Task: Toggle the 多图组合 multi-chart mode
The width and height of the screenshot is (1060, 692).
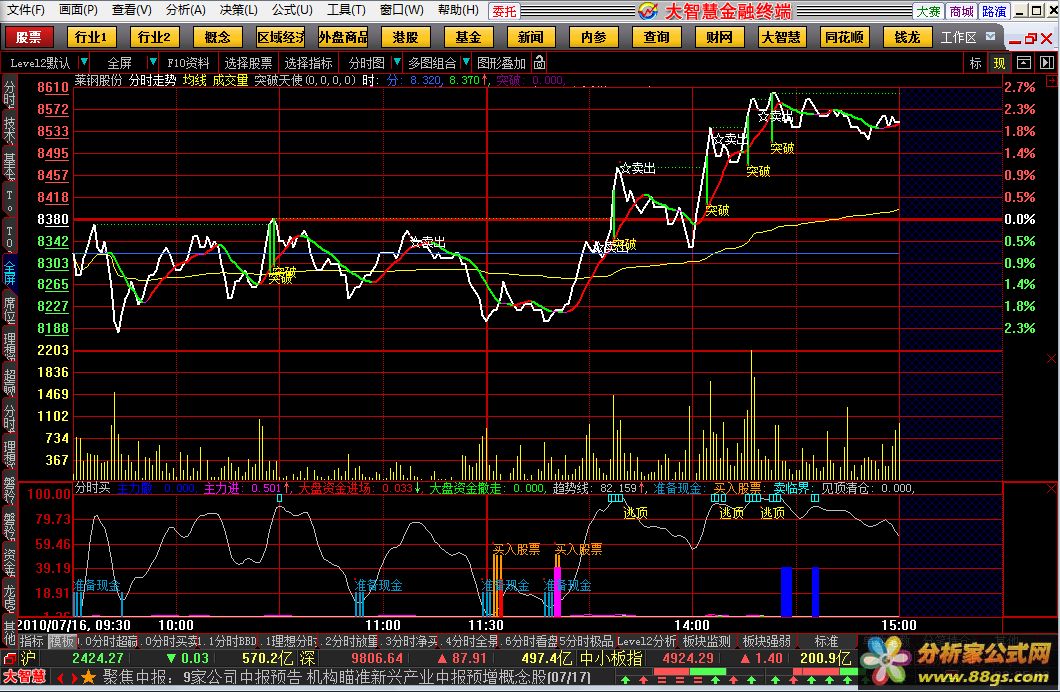Action: [x=432, y=63]
